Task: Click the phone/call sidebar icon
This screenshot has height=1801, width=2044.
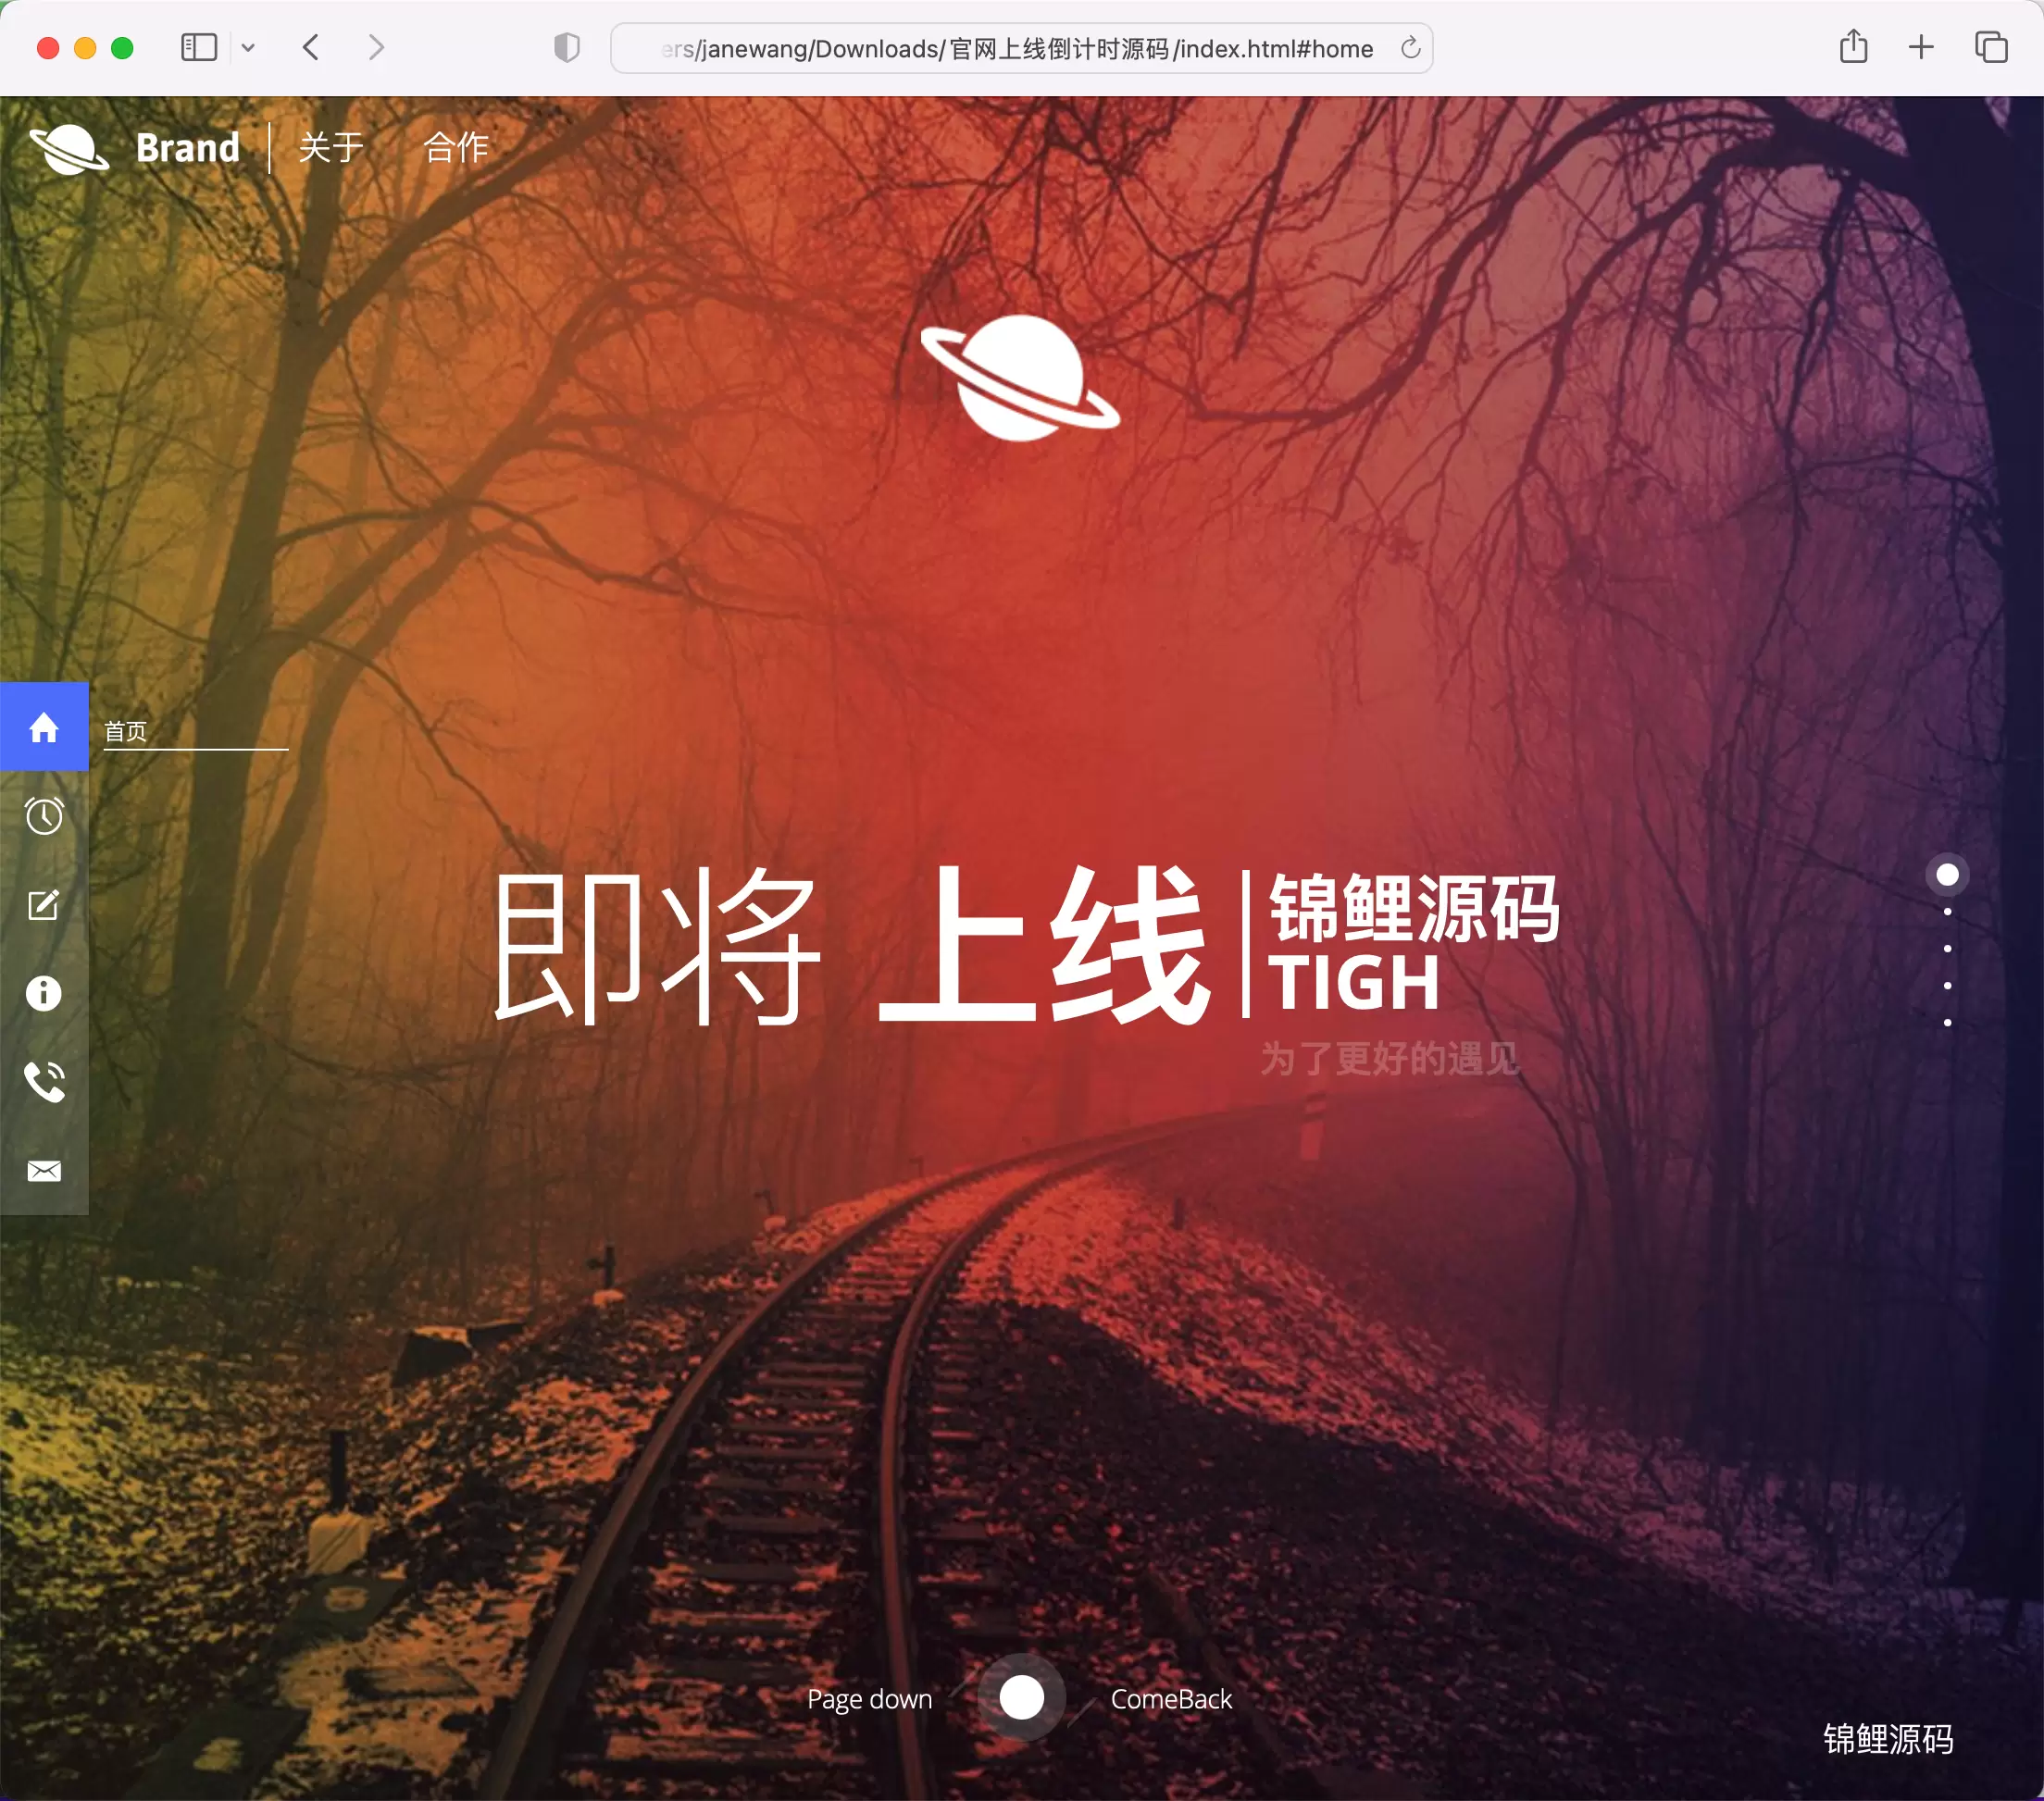Action: click(44, 1079)
